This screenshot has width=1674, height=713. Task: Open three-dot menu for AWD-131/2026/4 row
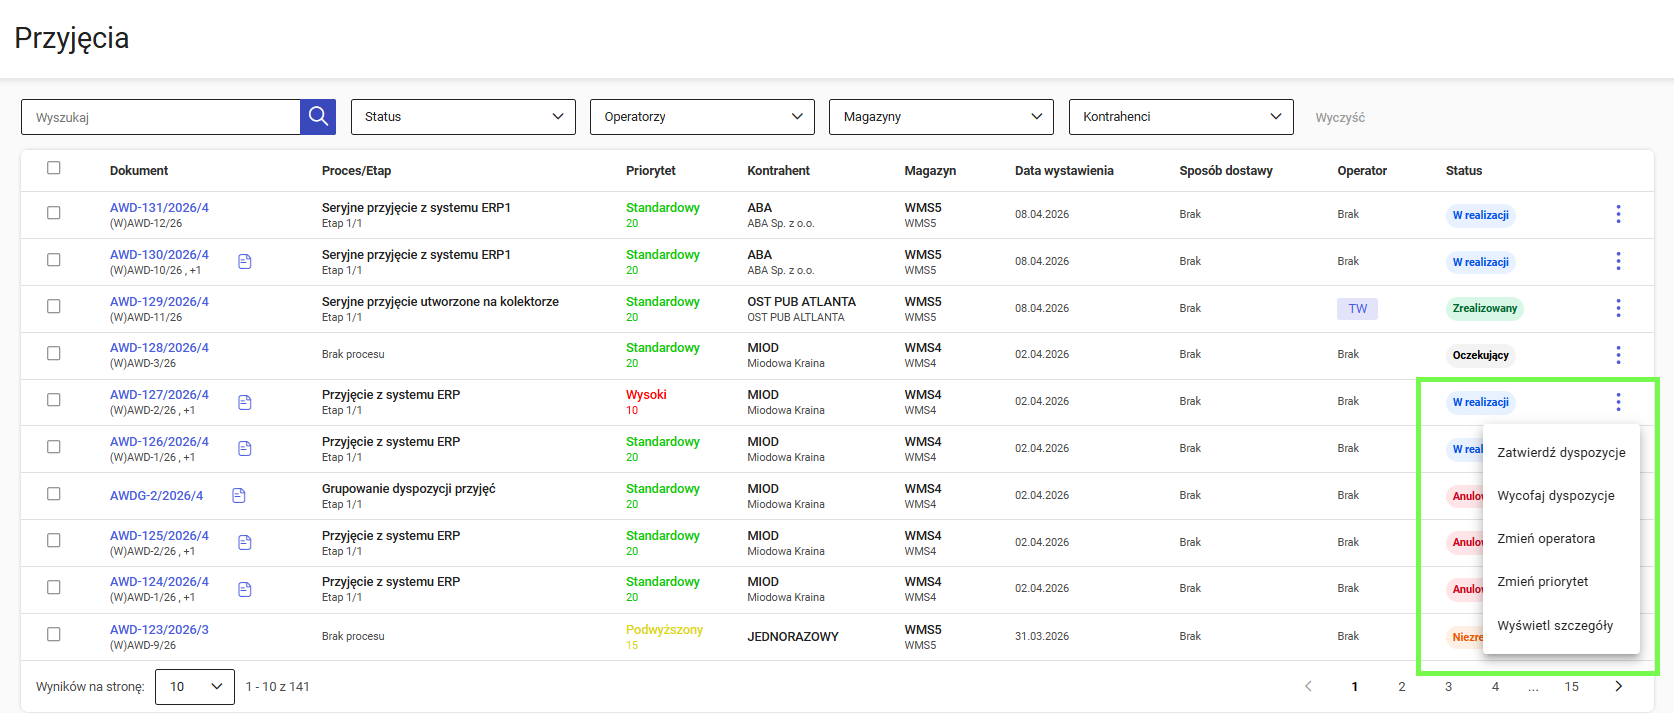click(x=1618, y=214)
